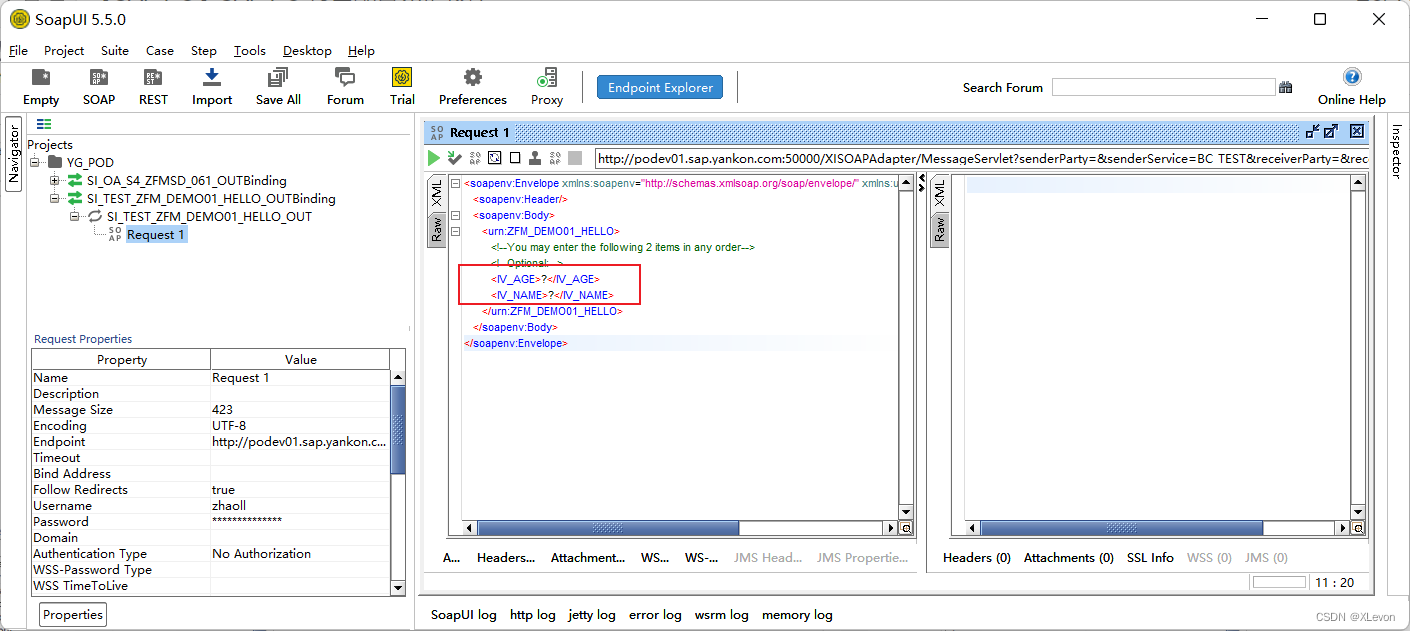The height and width of the screenshot is (631, 1410).
Task: Click the add-to-TestCase checkmark icon
Action: 454,158
